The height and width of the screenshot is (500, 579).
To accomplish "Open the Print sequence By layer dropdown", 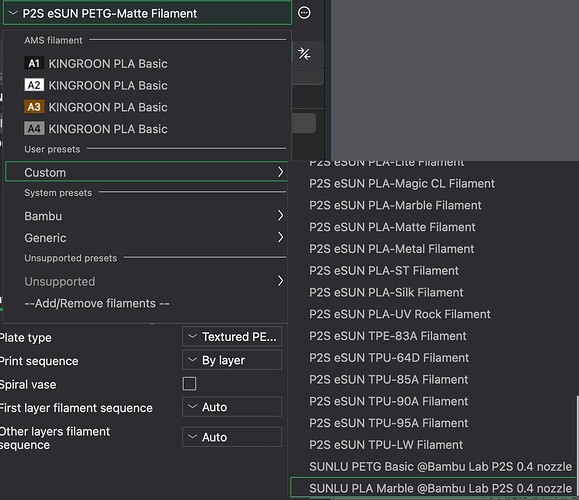I will [232, 360].
